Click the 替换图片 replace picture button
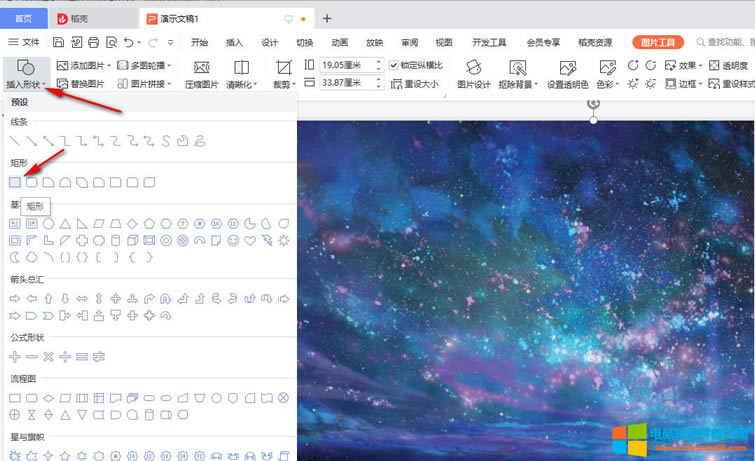This screenshot has height=461, width=755. tap(80, 84)
